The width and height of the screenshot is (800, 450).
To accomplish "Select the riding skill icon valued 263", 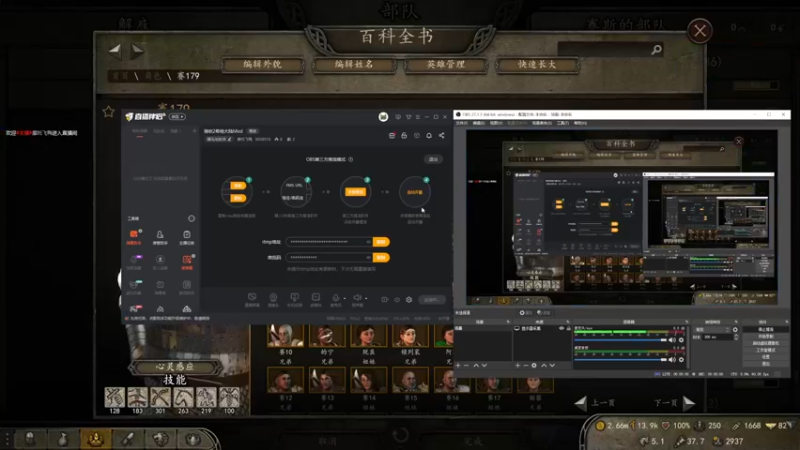I will pos(183,397).
